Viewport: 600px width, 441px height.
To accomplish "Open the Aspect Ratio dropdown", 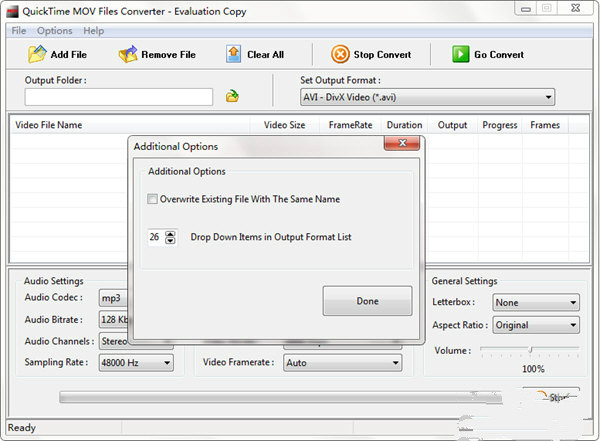I will (x=536, y=325).
